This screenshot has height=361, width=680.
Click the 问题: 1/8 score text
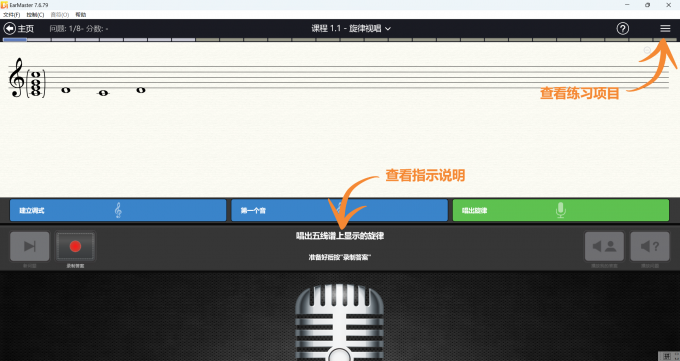pos(78,29)
